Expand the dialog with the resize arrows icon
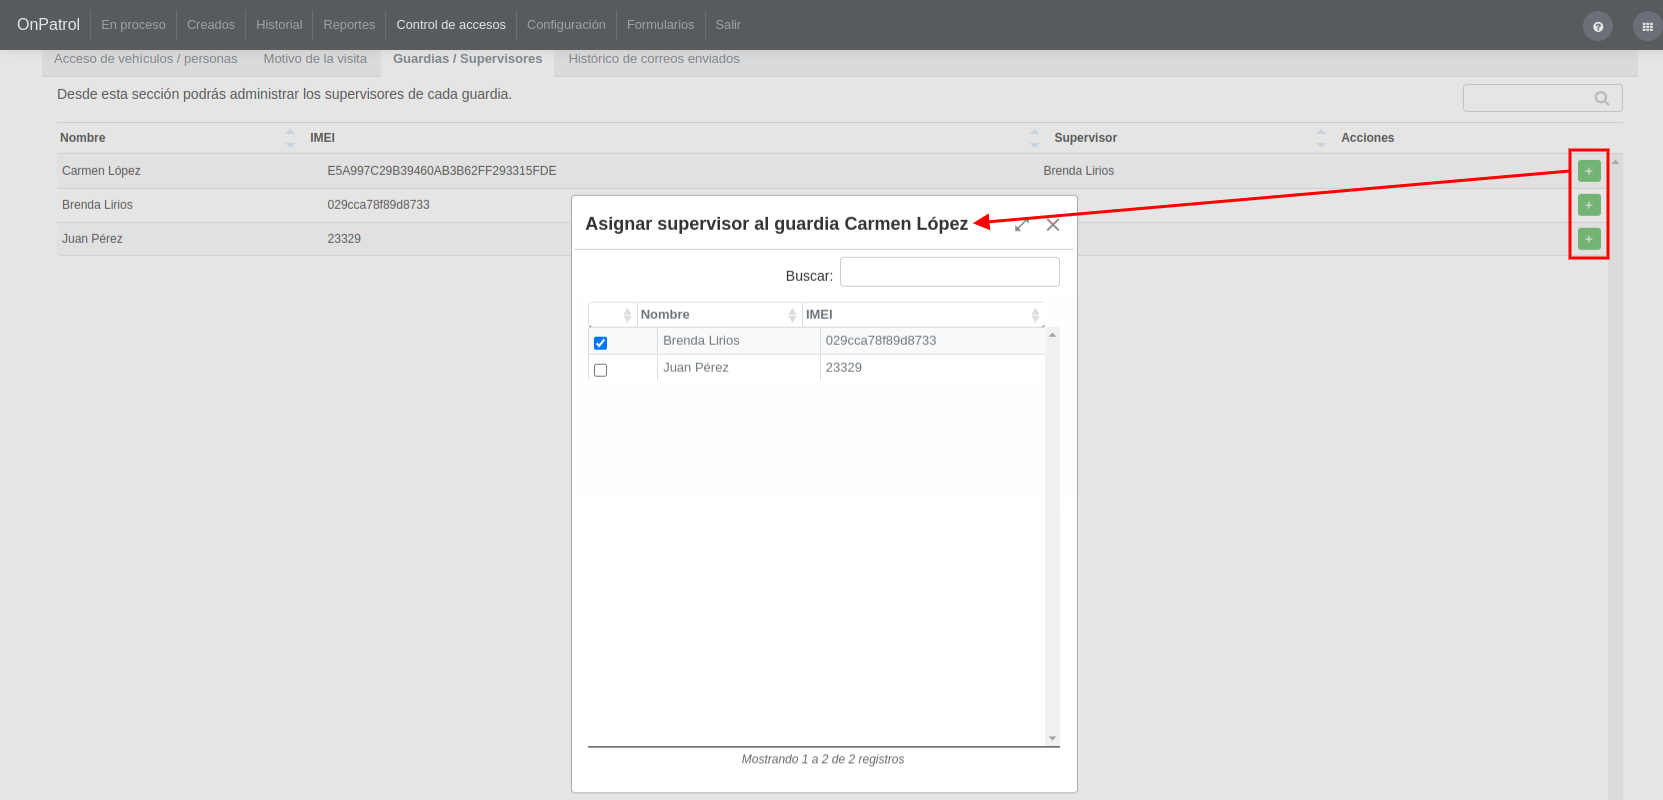This screenshot has width=1663, height=800. click(x=1021, y=225)
